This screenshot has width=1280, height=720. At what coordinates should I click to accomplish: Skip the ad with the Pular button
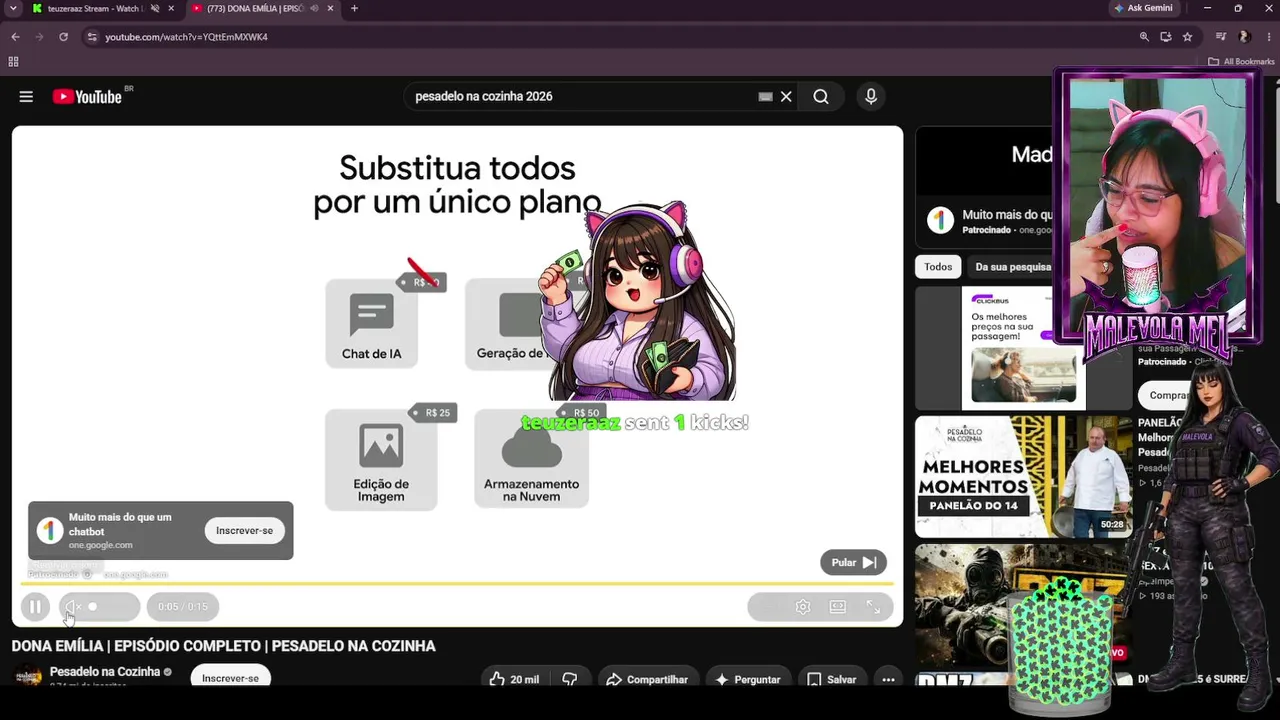[853, 562]
